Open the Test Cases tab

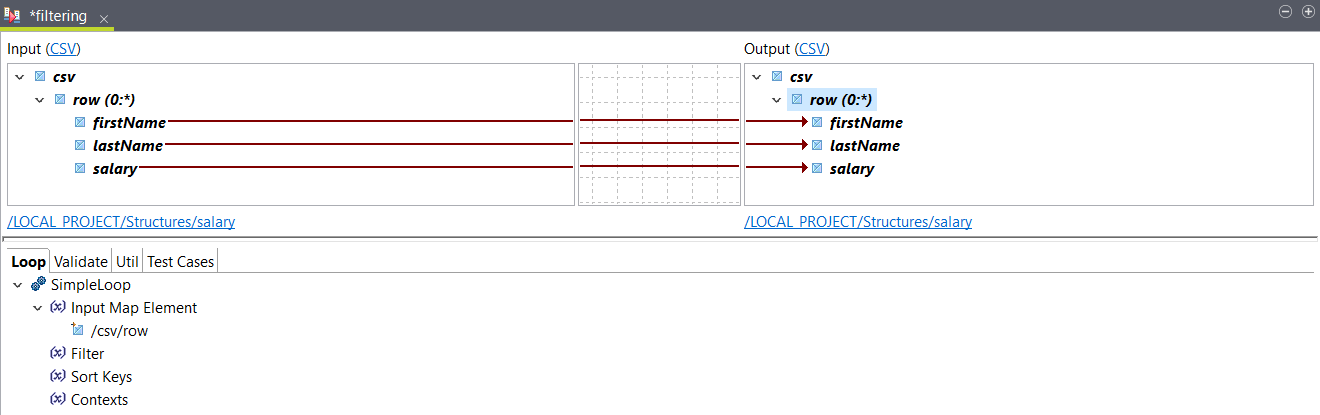(x=181, y=262)
